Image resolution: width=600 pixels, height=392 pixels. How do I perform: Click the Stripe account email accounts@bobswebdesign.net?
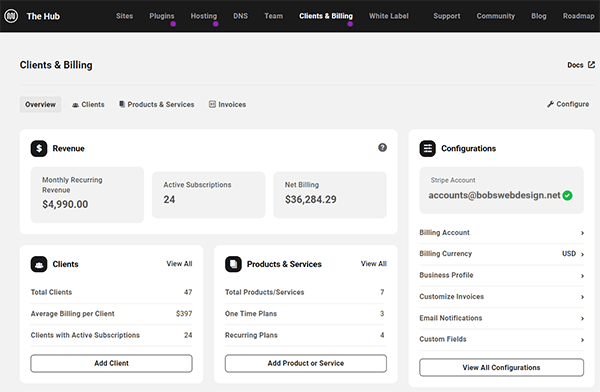coord(494,195)
